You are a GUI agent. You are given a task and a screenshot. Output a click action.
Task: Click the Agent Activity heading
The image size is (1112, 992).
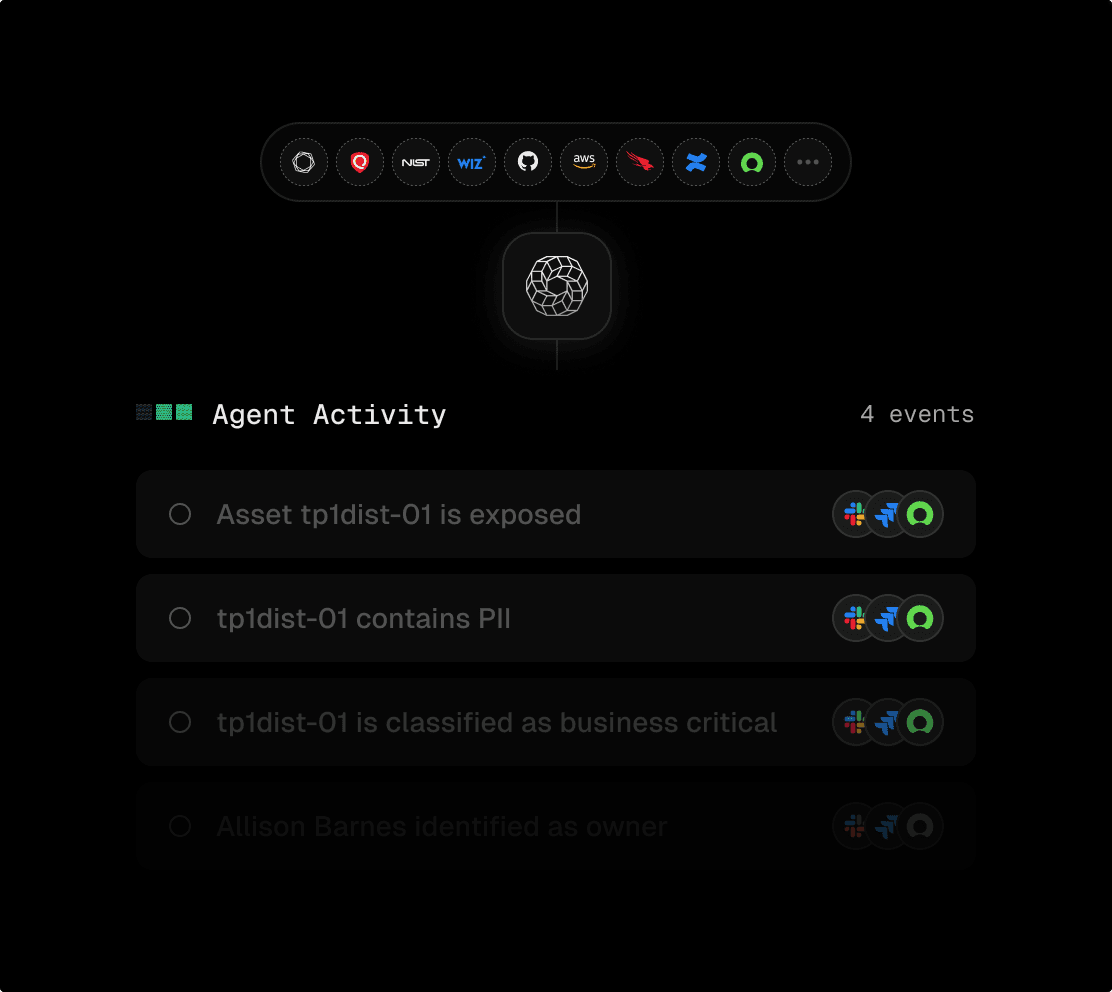click(330, 415)
